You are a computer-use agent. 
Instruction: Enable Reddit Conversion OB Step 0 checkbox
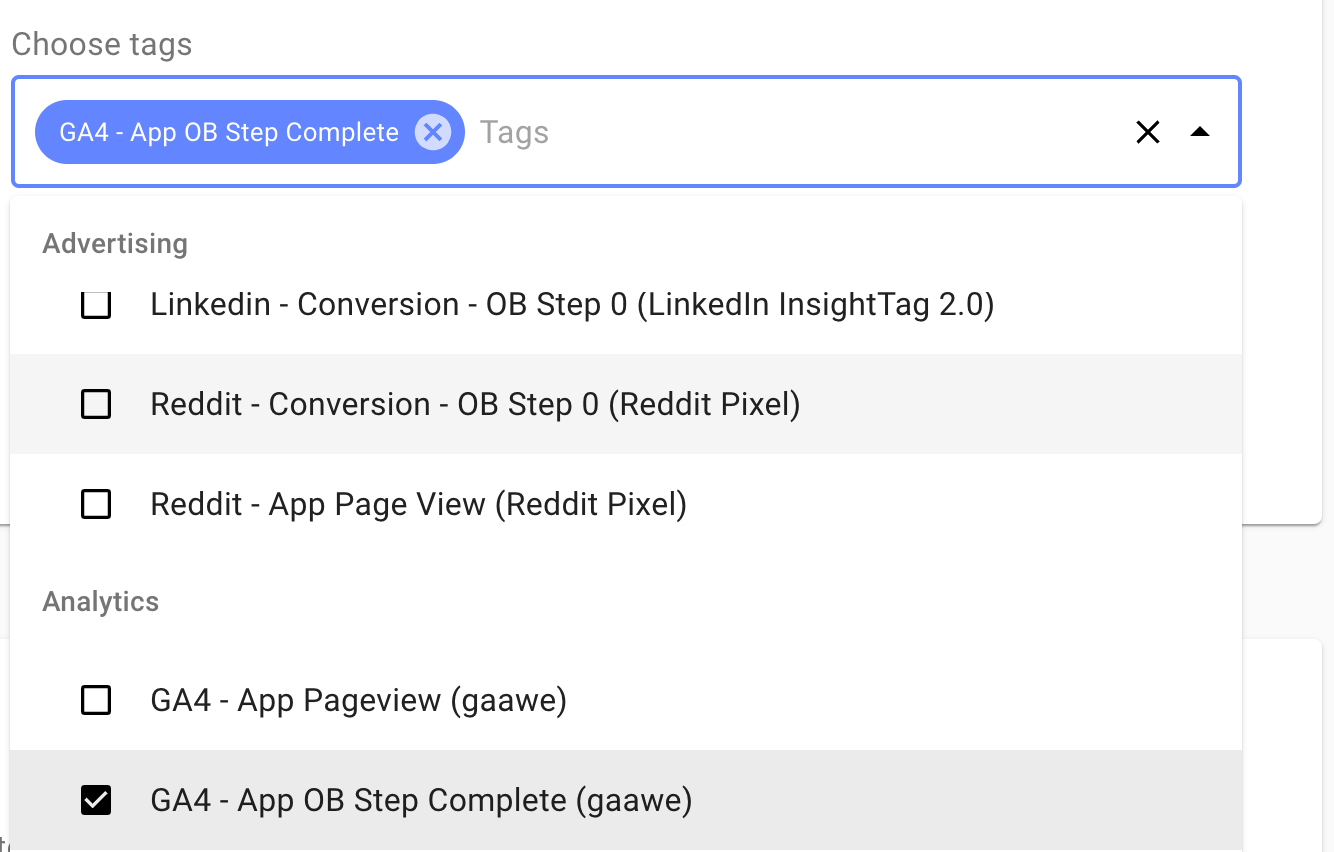pyautogui.click(x=96, y=404)
